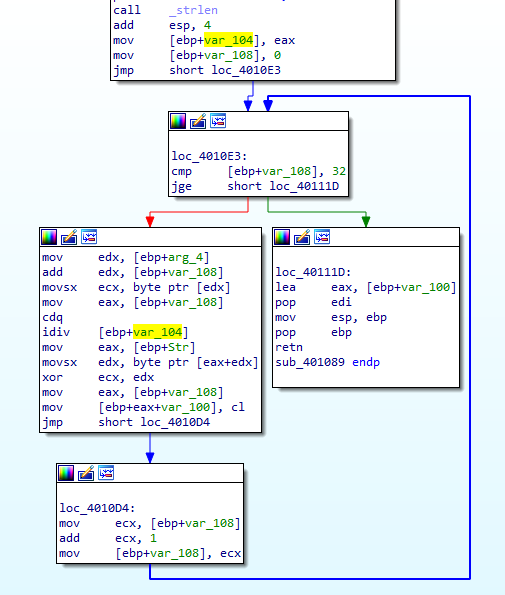Click var_108 in cmp instruction
The height and width of the screenshot is (595, 505).
click(x=287, y=172)
